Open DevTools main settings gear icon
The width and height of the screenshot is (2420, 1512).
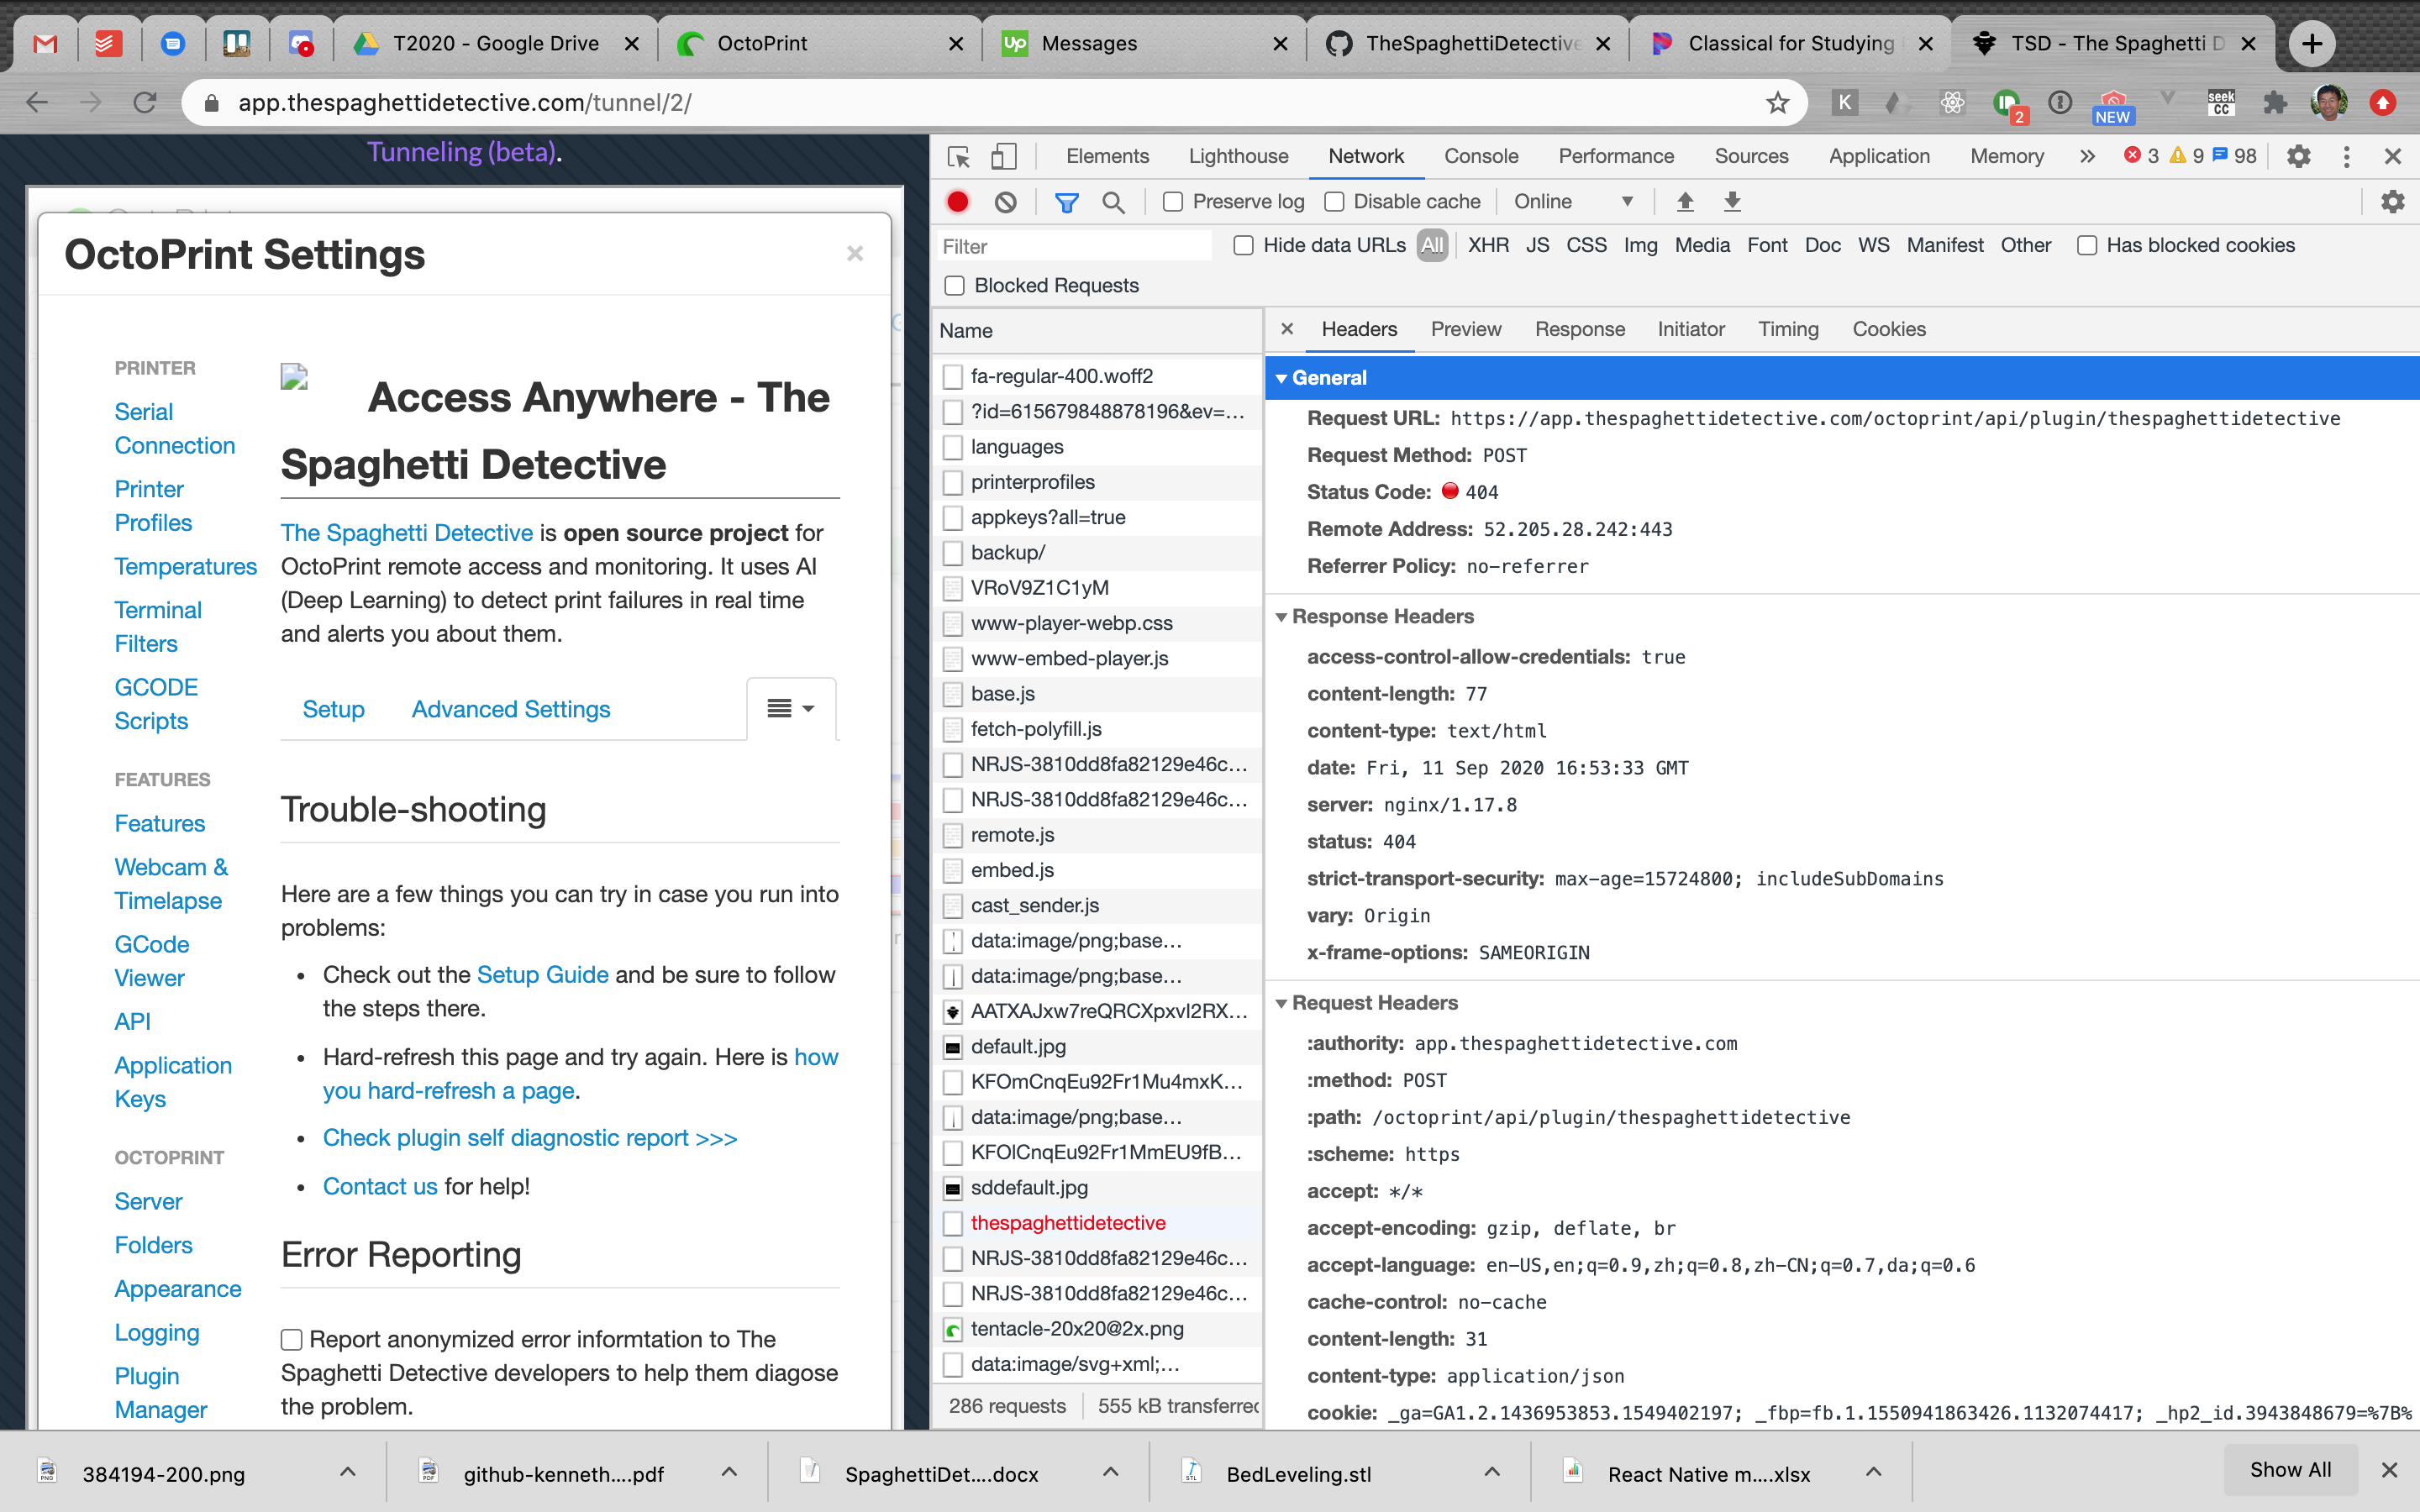(2299, 157)
